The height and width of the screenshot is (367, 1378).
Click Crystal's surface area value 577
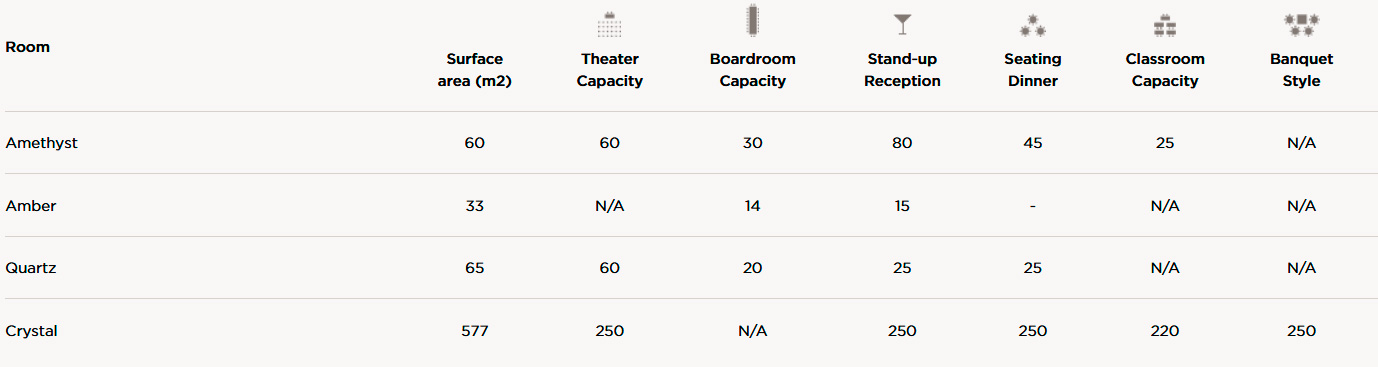[x=475, y=331]
